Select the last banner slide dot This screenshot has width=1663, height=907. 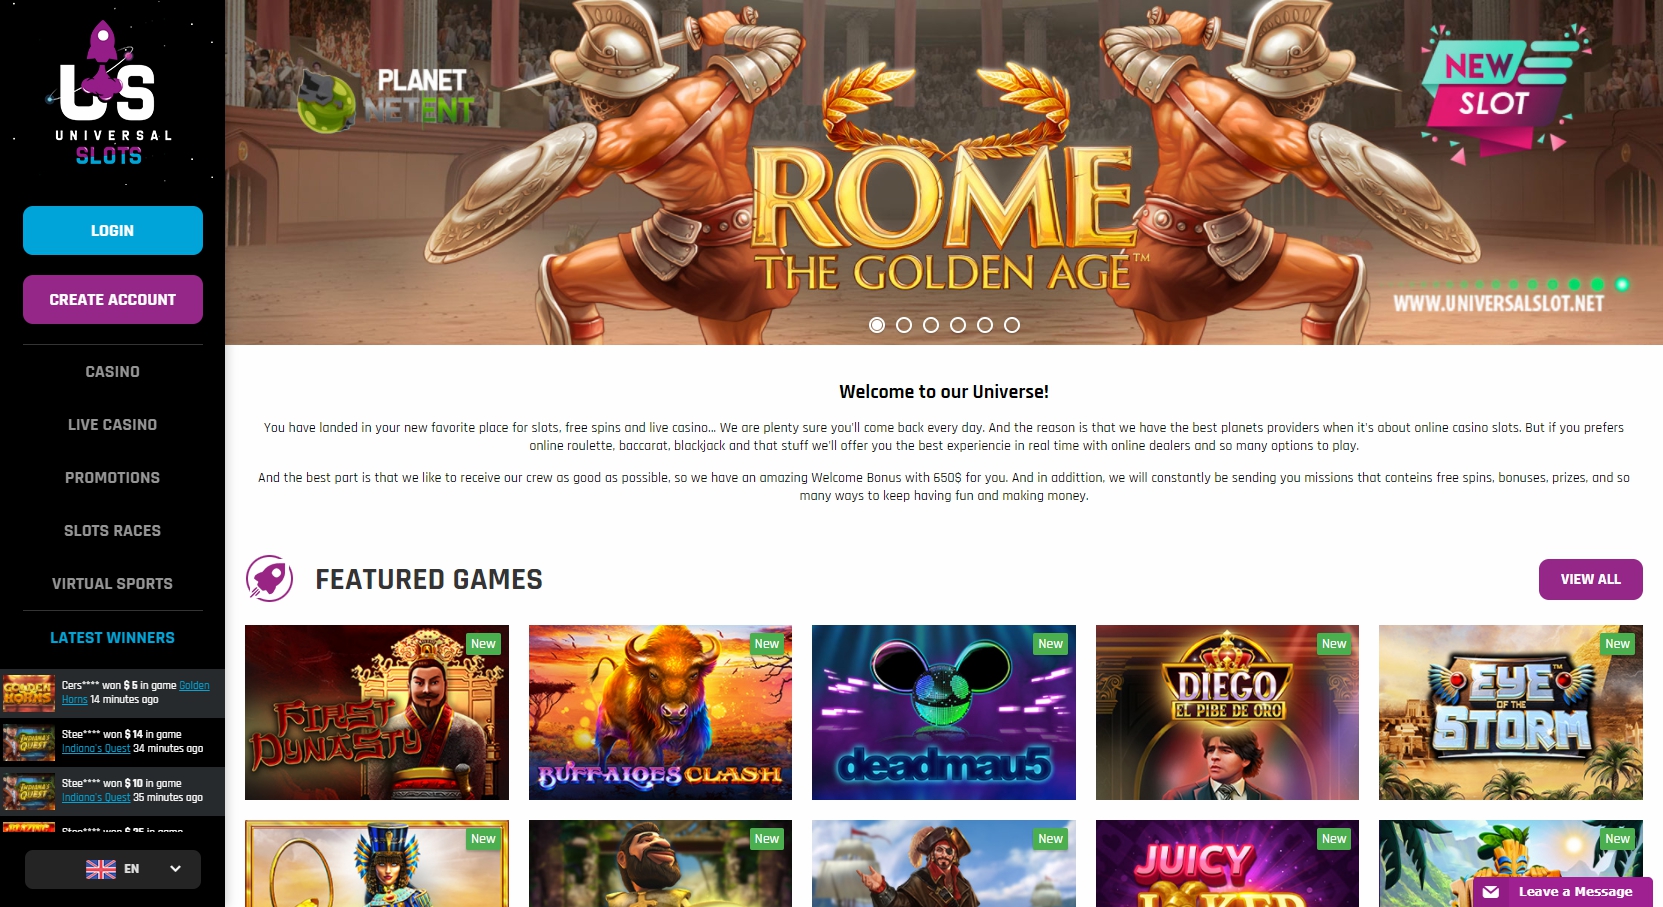tap(1012, 325)
